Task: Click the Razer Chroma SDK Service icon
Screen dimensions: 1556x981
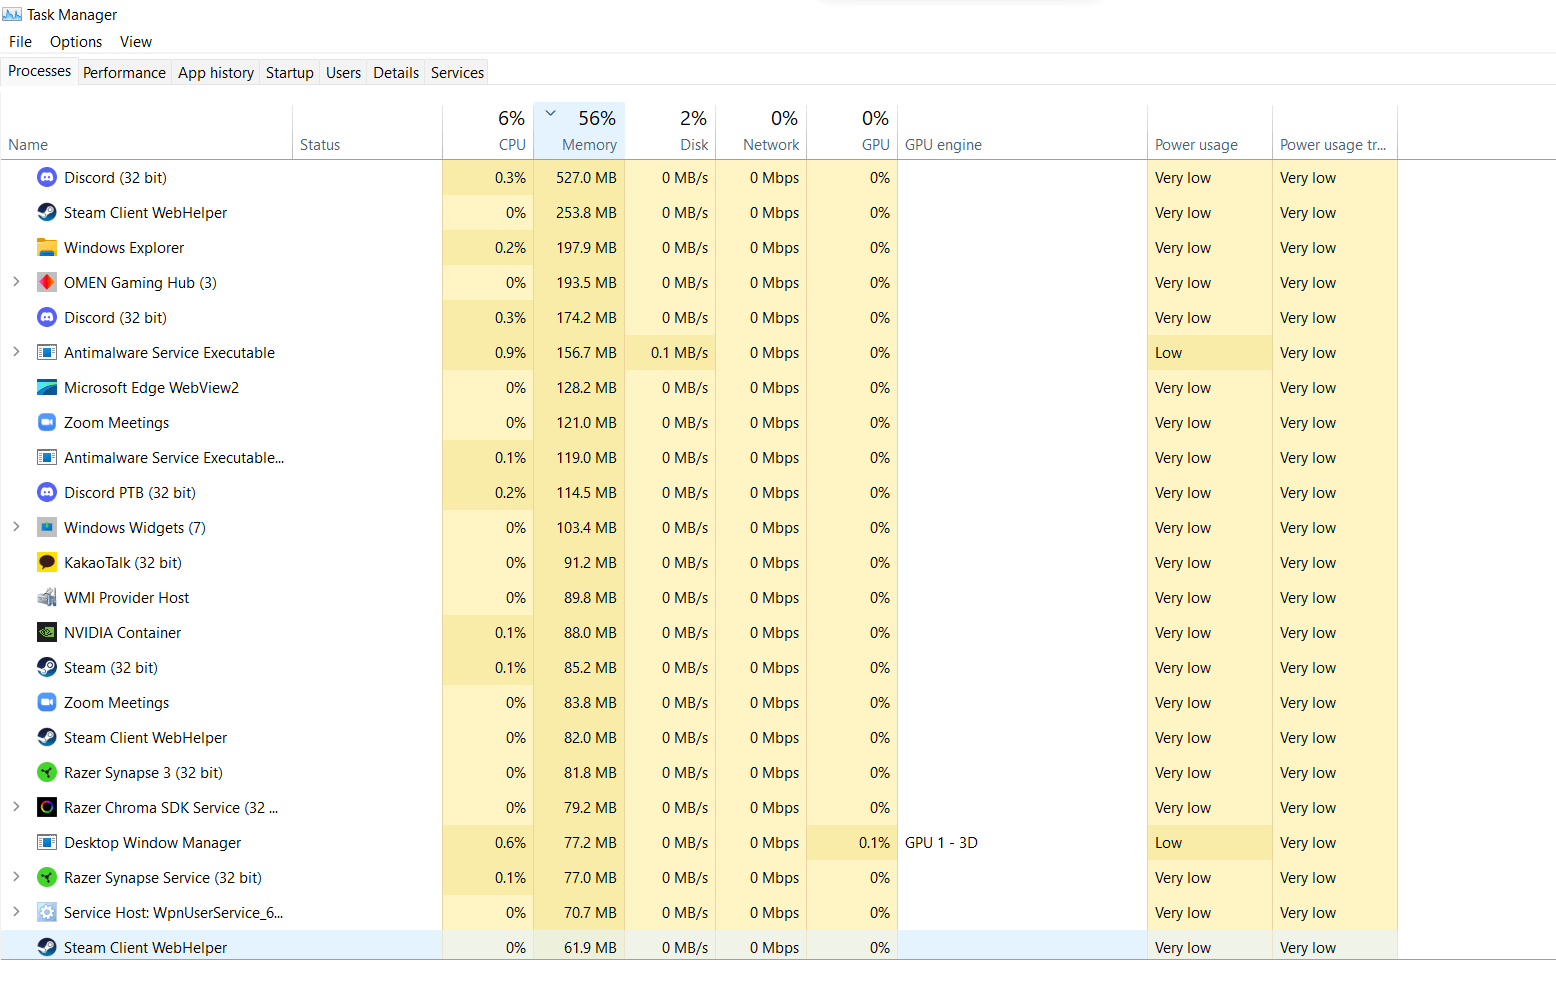Action: [47, 807]
